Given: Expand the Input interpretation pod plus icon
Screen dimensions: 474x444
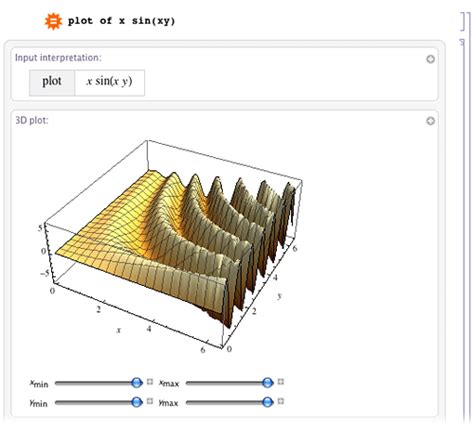Looking at the screenshot, I should click(x=430, y=59).
